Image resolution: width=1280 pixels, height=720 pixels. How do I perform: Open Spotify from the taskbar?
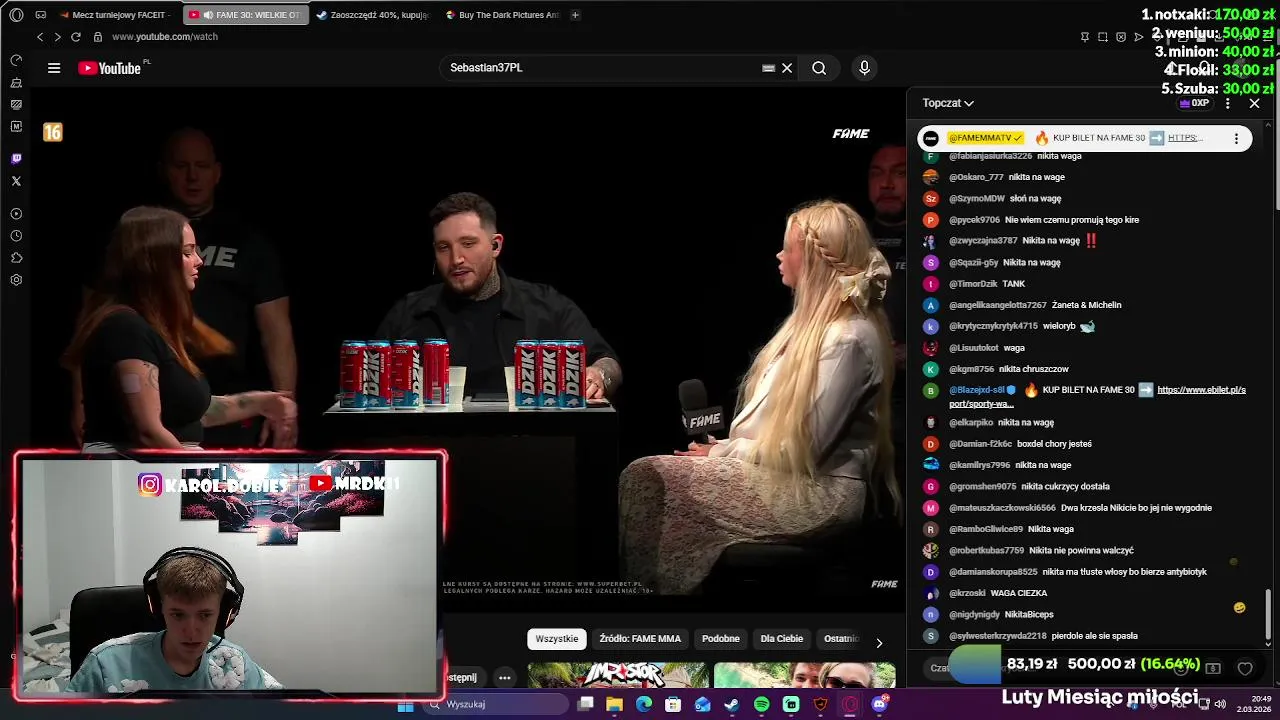click(762, 704)
